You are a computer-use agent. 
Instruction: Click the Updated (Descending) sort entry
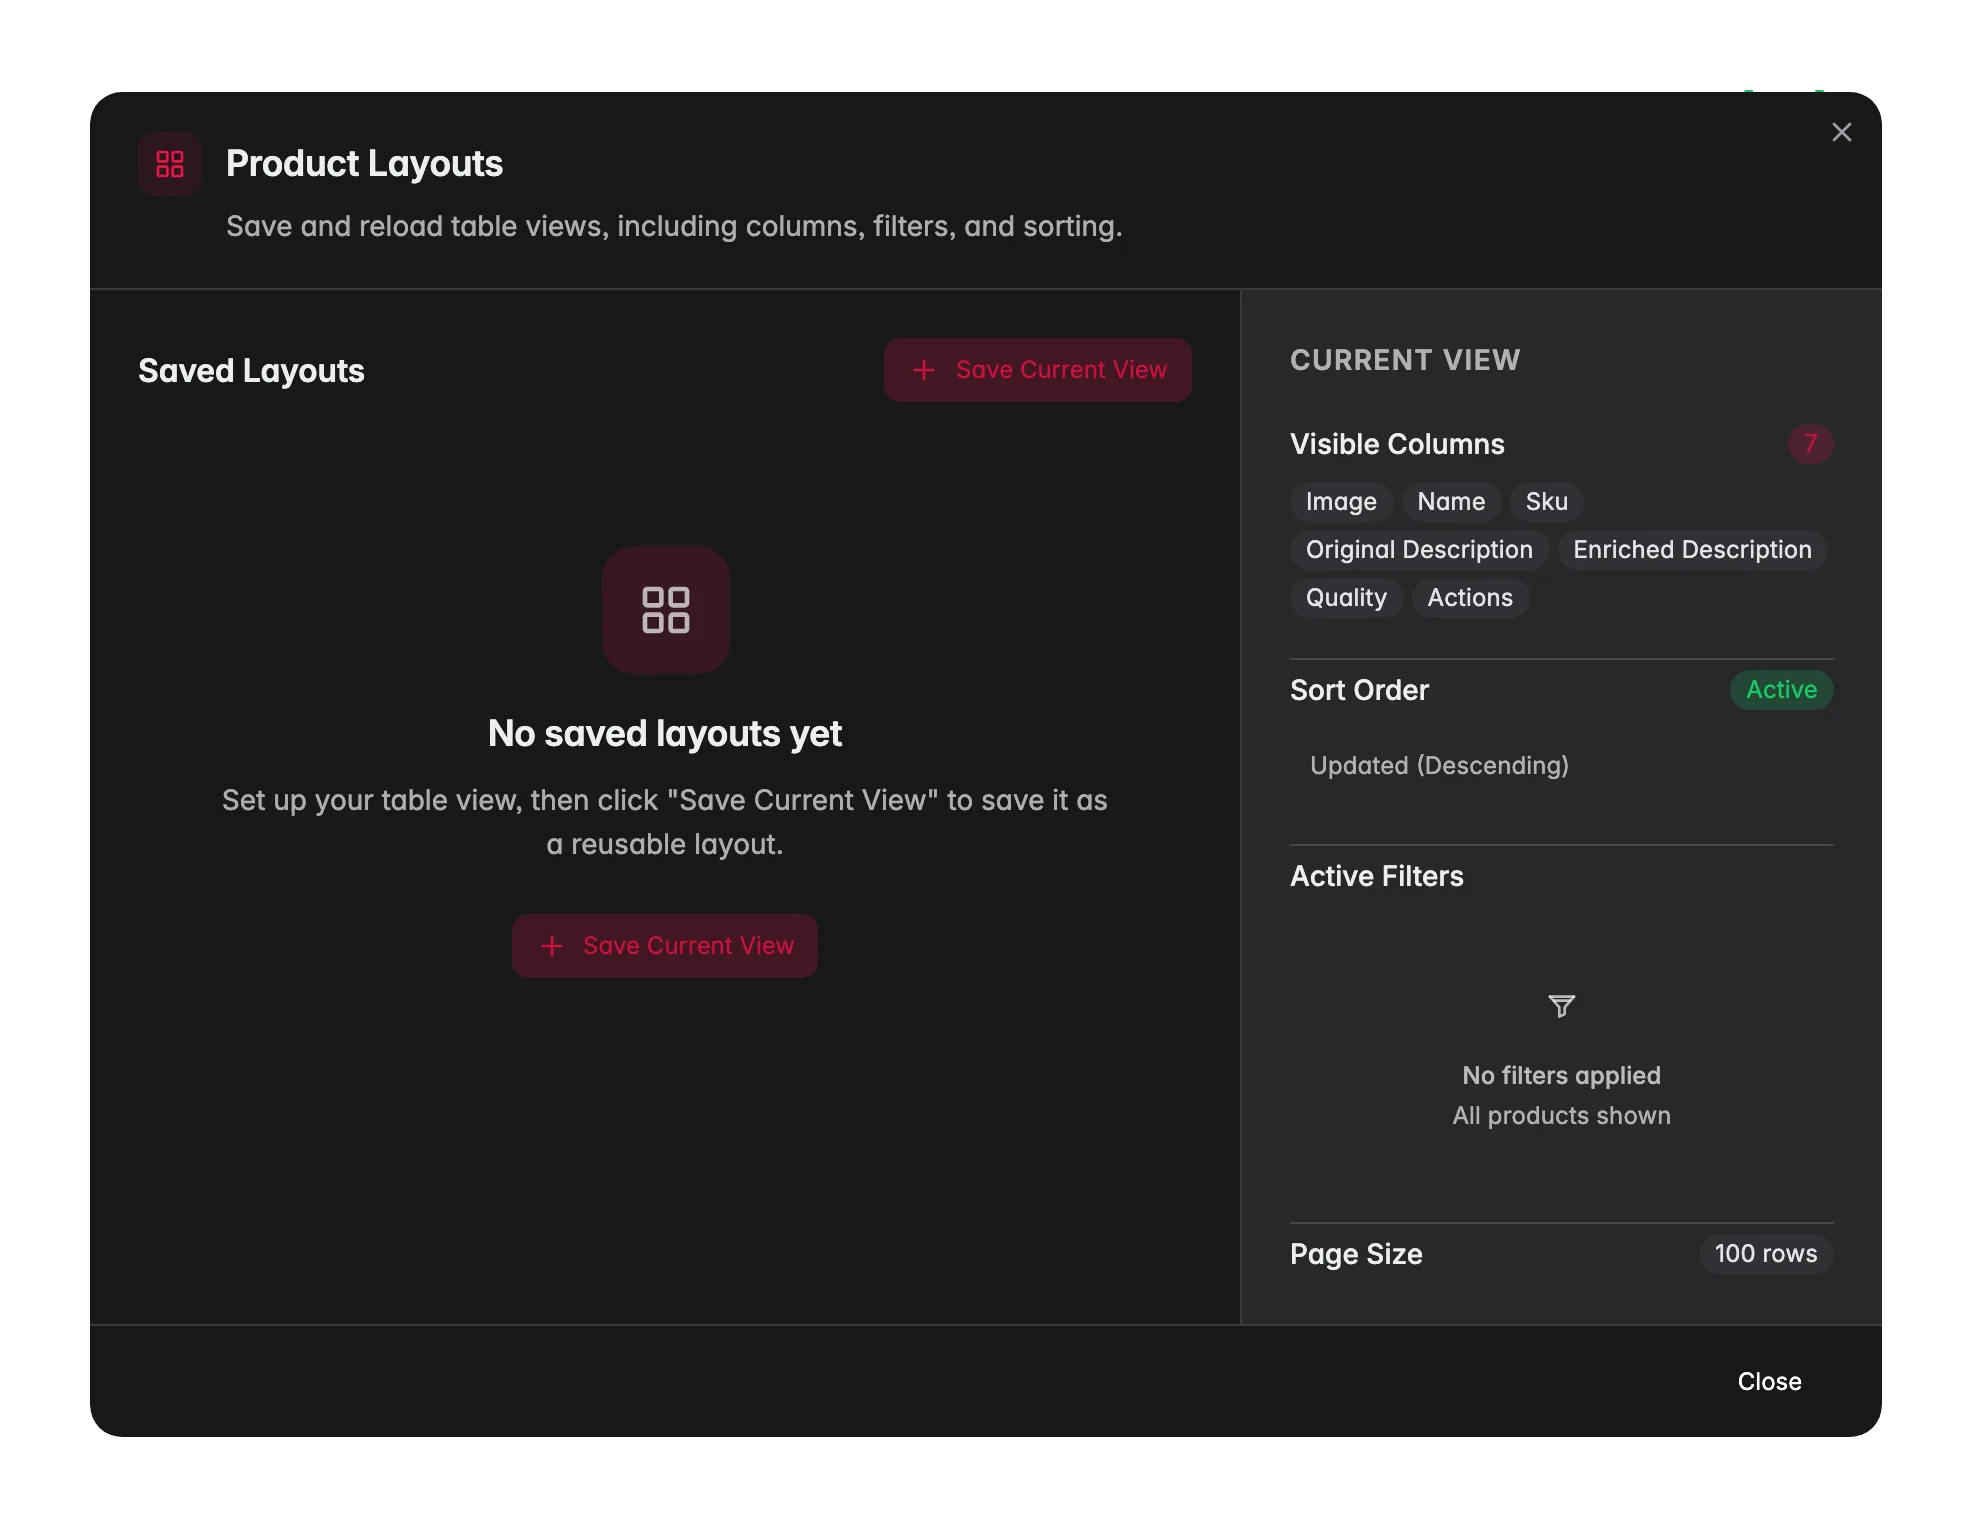tap(1439, 766)
